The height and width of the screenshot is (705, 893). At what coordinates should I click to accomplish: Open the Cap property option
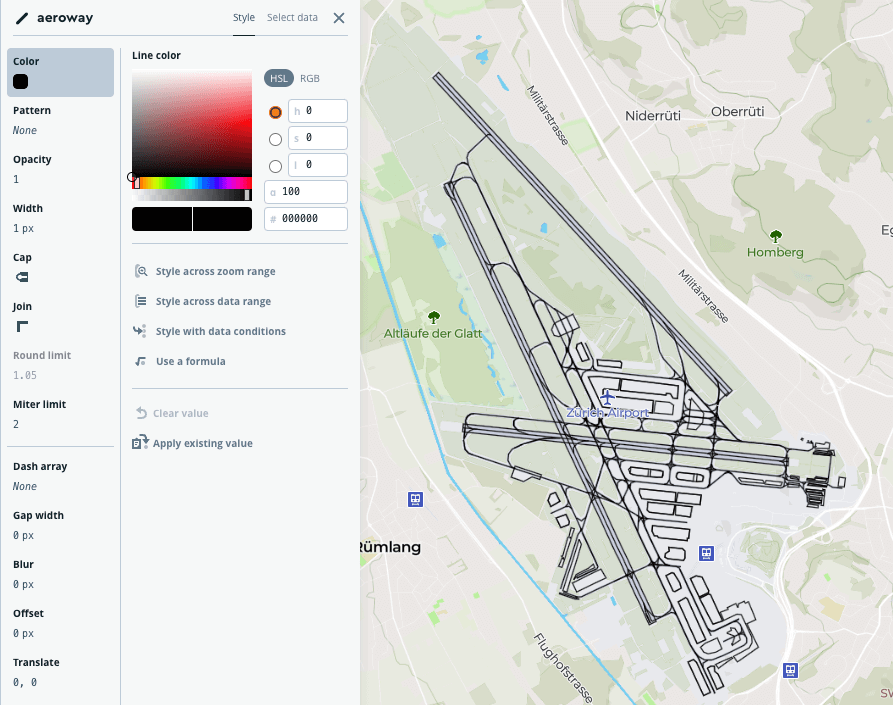tap(22, 277)
